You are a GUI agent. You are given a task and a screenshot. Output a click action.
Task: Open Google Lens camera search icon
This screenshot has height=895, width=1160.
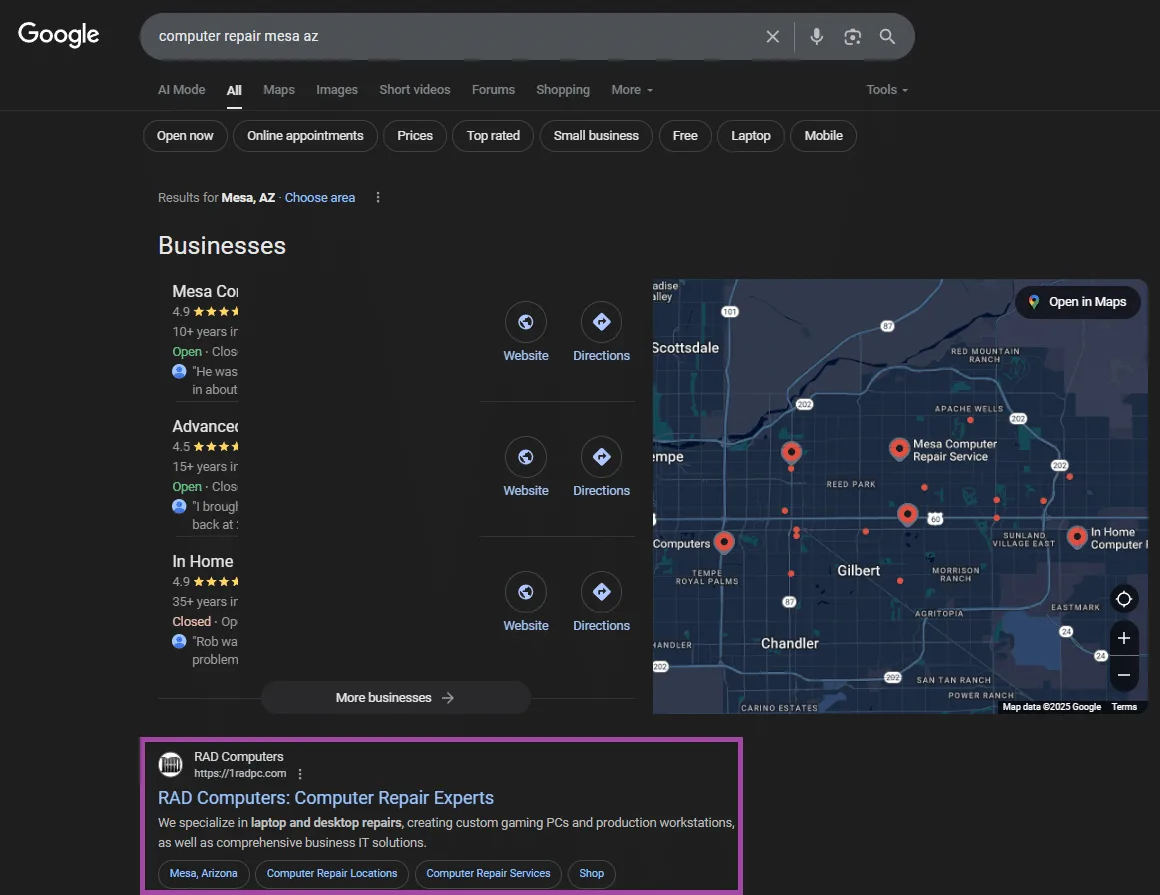tap(852, 36)
